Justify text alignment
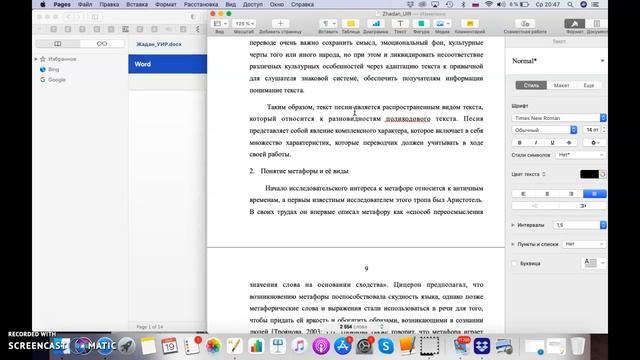 [595, 194]
